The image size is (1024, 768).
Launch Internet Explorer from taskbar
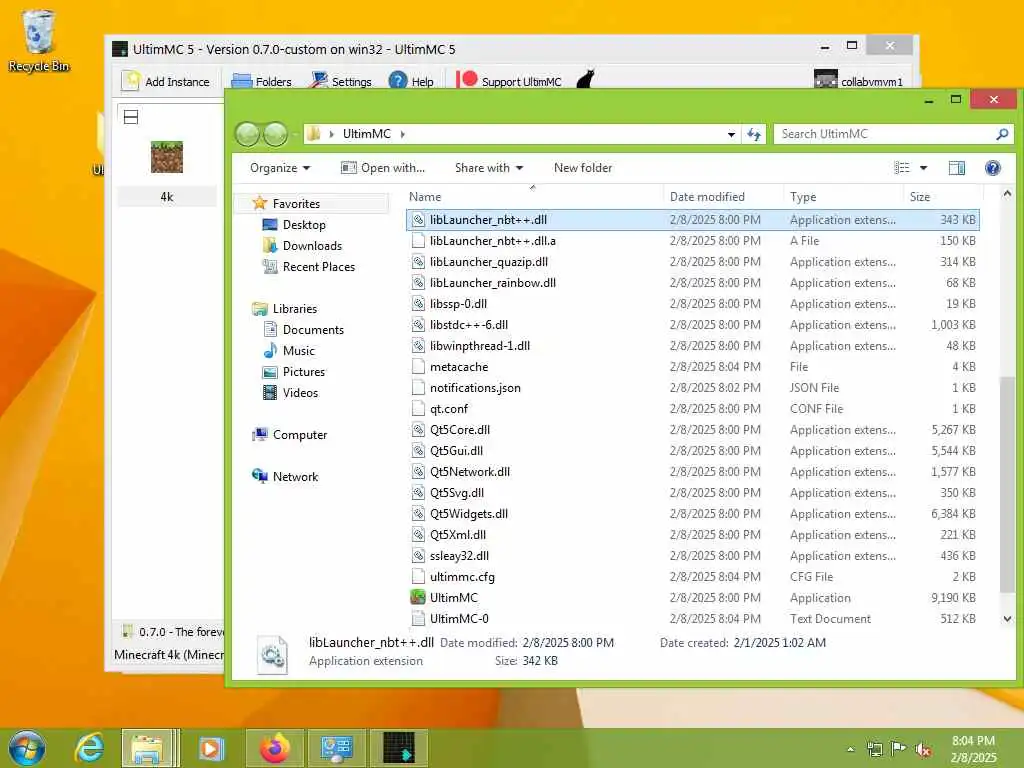pyautogui.click(x=89, y=747)
